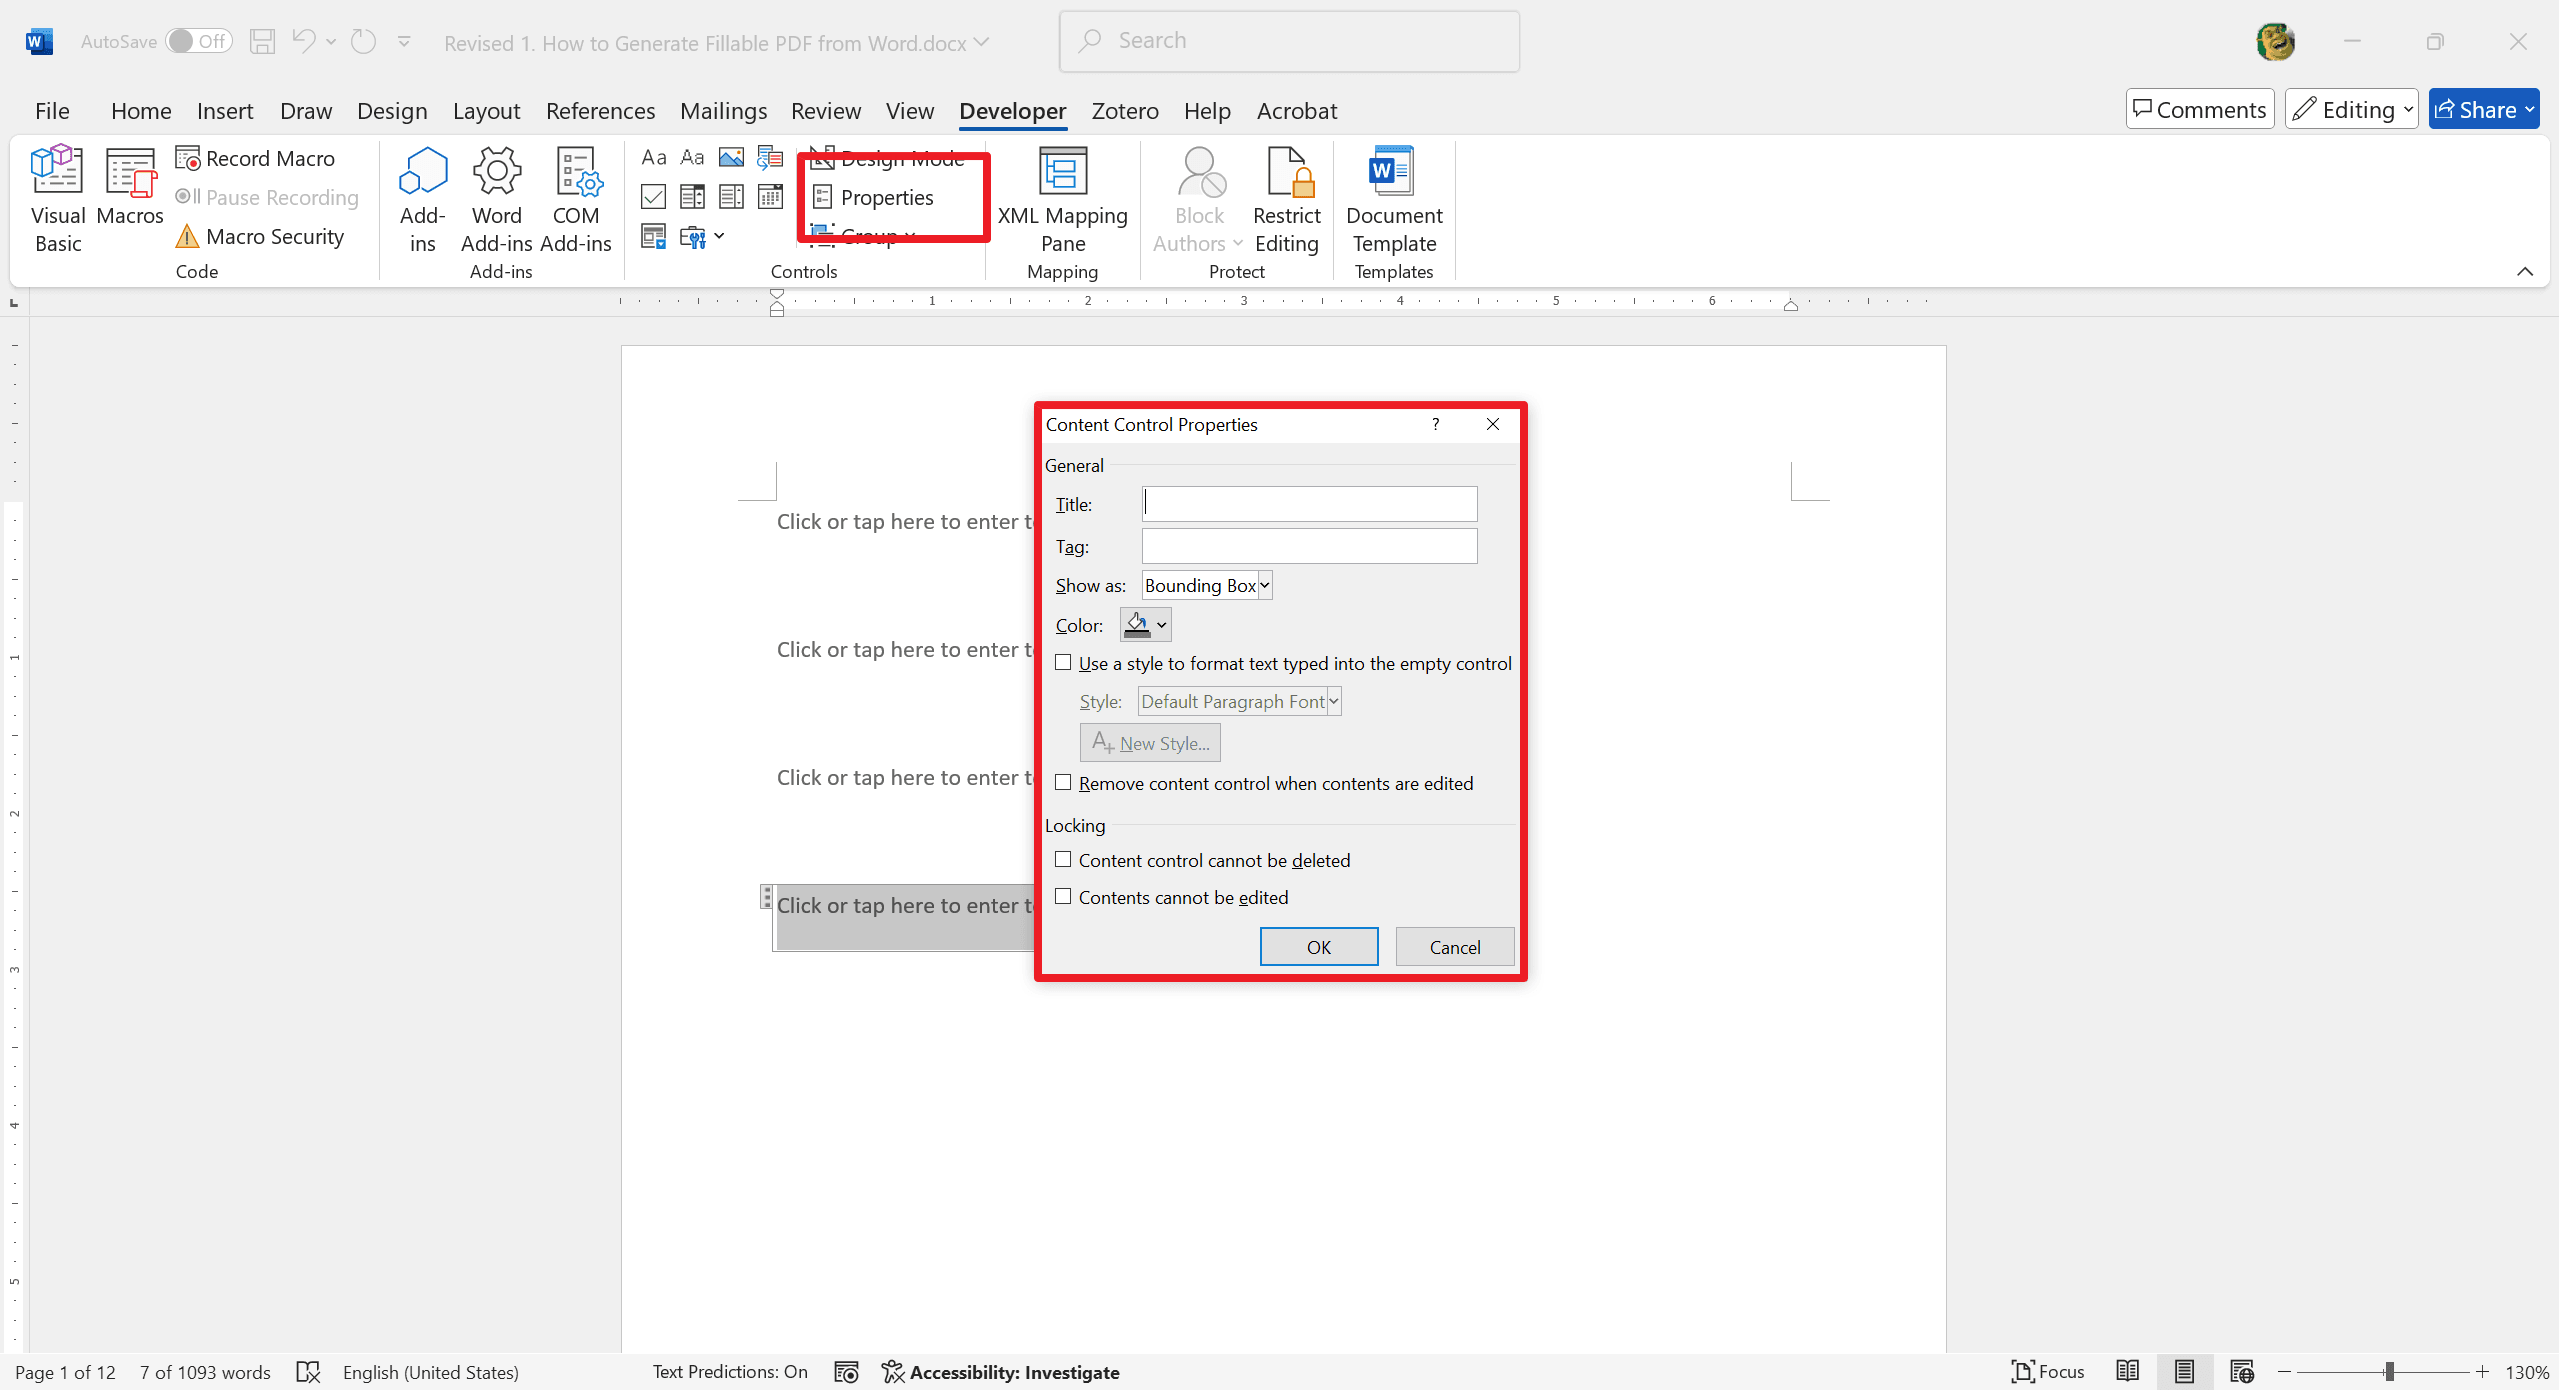Open Word Add-ins dialog

point(496,200)
